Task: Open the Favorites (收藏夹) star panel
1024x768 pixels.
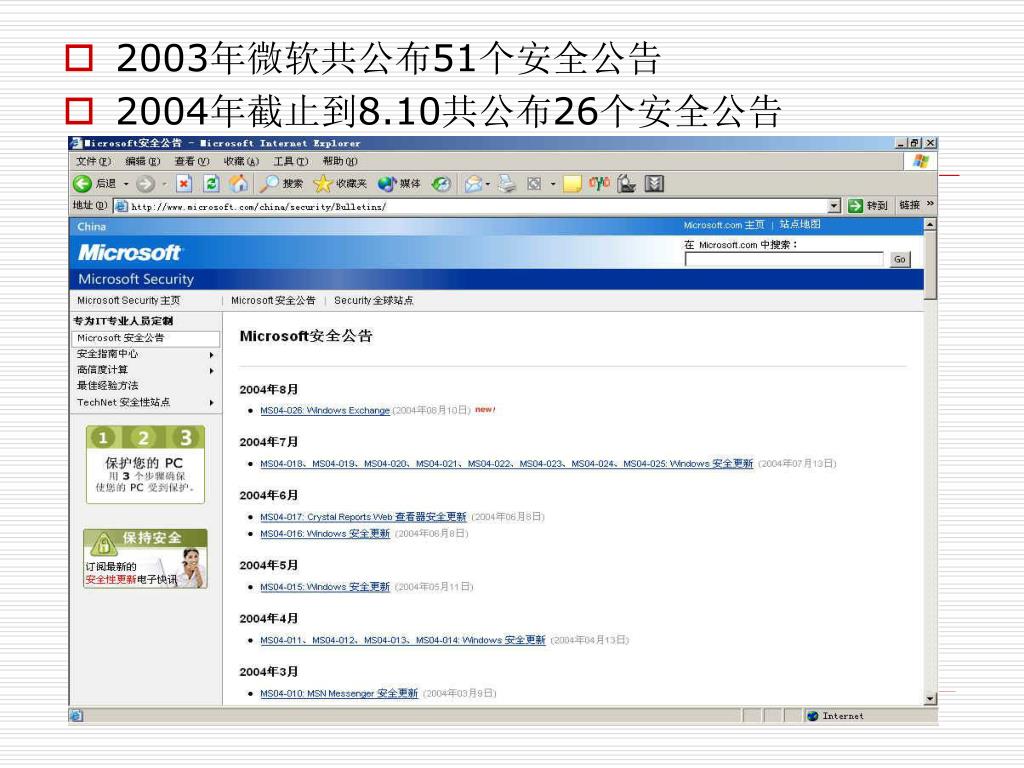Action: pyautogui.click(x=340, y=184)
